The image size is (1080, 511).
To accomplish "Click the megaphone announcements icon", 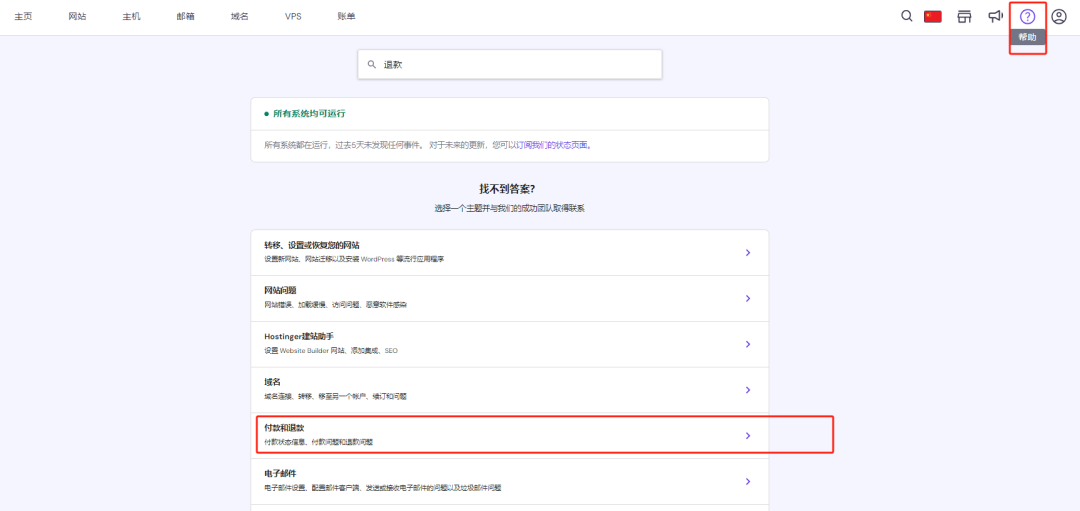I will [x=995, y=16].
